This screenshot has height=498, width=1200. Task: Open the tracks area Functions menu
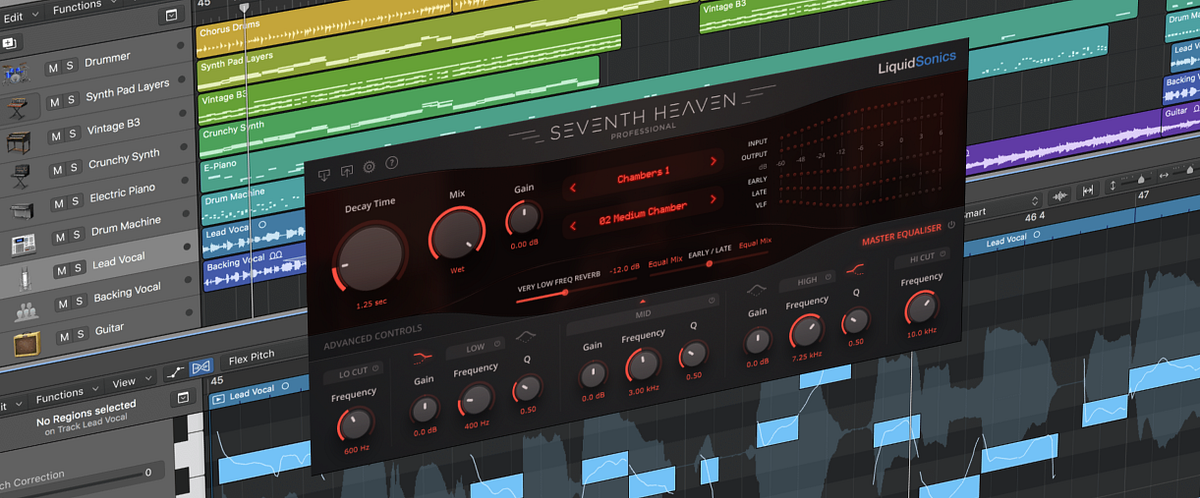[x=82, y=7]
